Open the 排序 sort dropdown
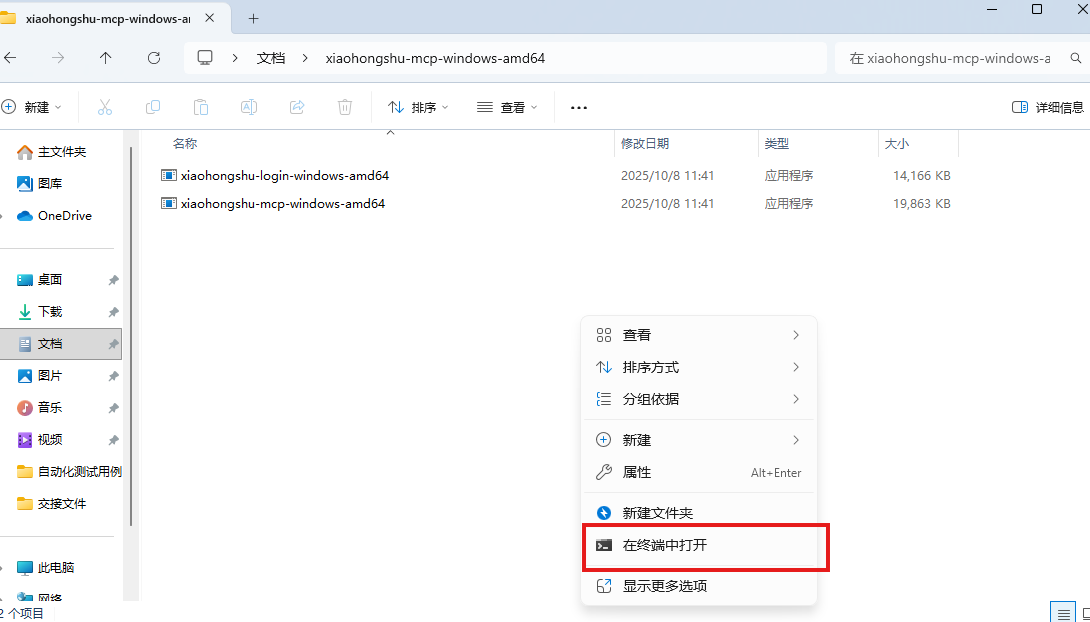 418,107
